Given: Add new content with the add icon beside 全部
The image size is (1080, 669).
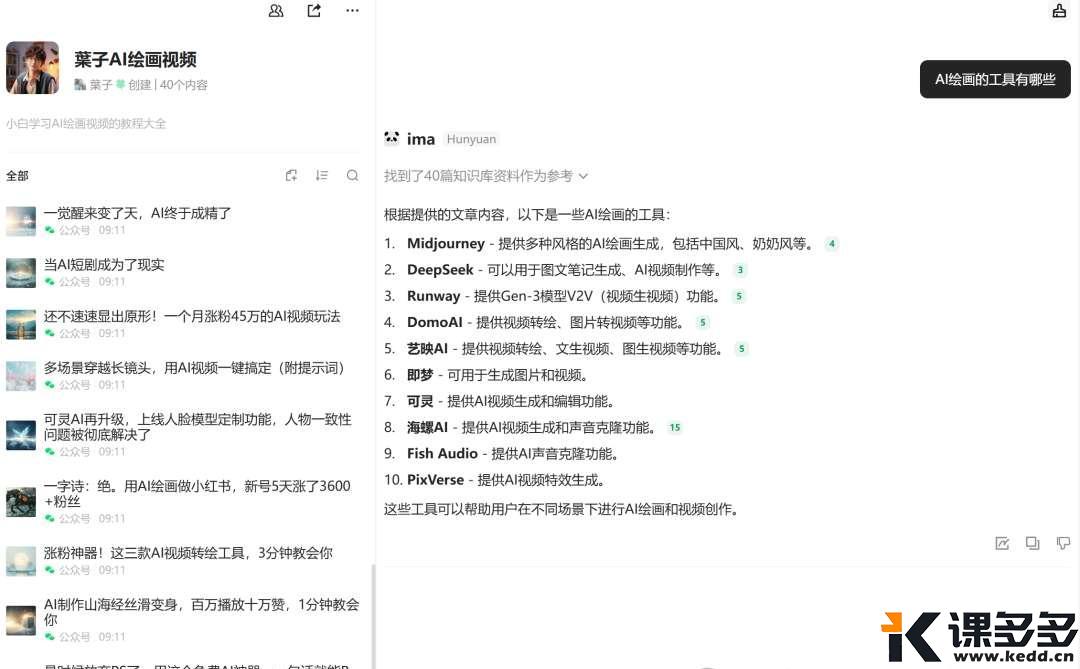Looking at the screenshot, I should click(x=291, y=175).
